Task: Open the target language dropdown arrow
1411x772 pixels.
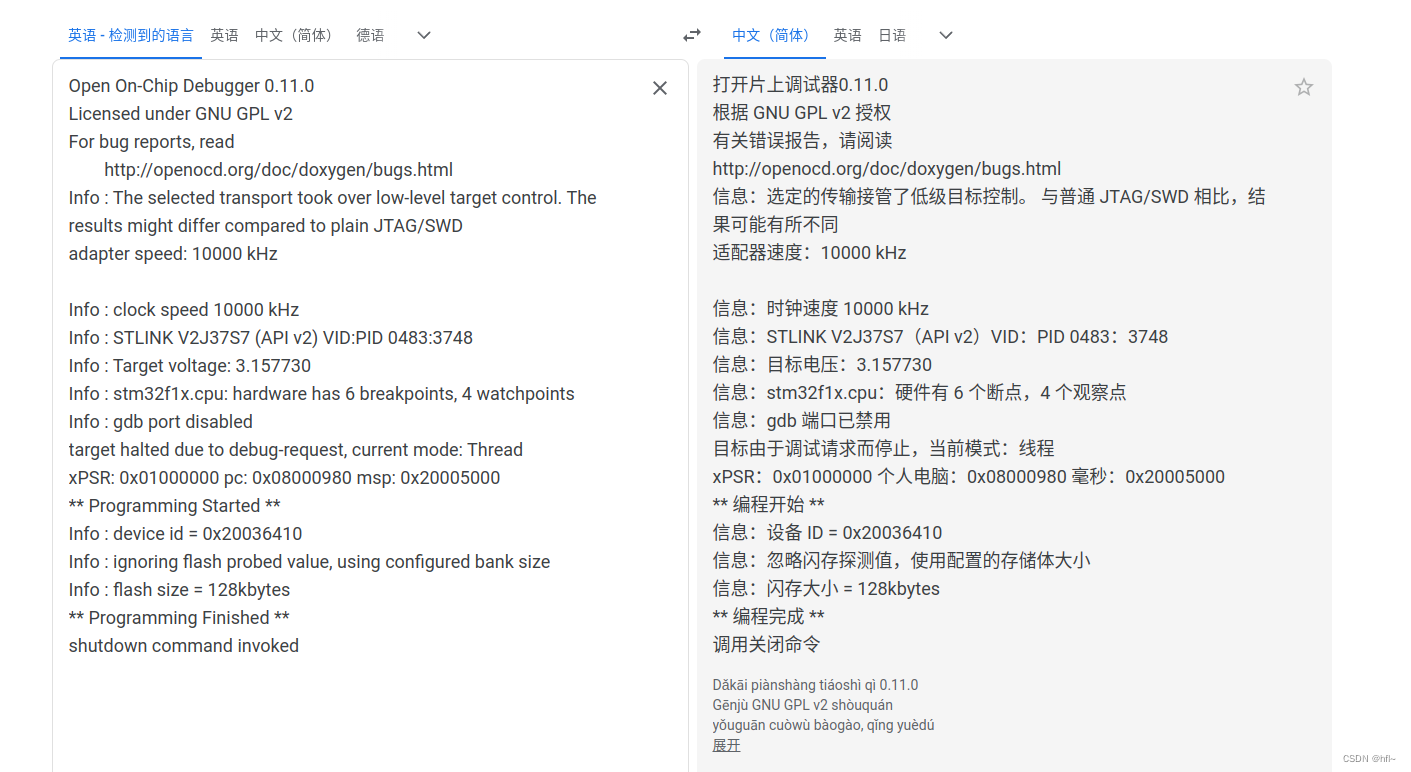Action: (945, 35)
